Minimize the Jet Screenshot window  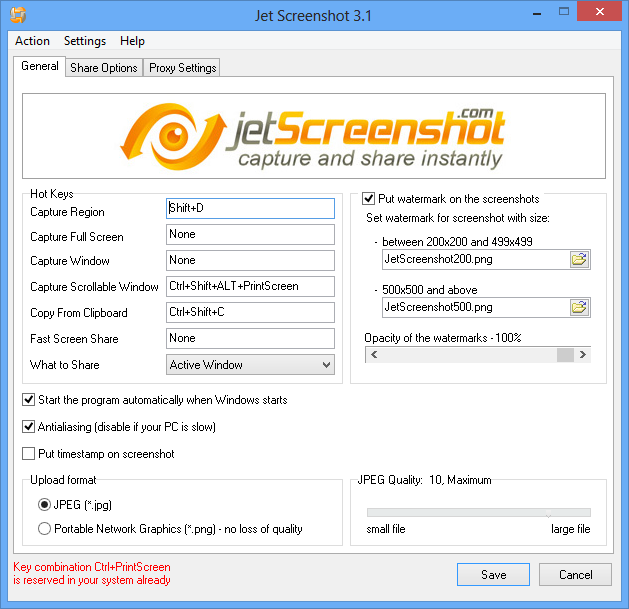pos(537,12)
